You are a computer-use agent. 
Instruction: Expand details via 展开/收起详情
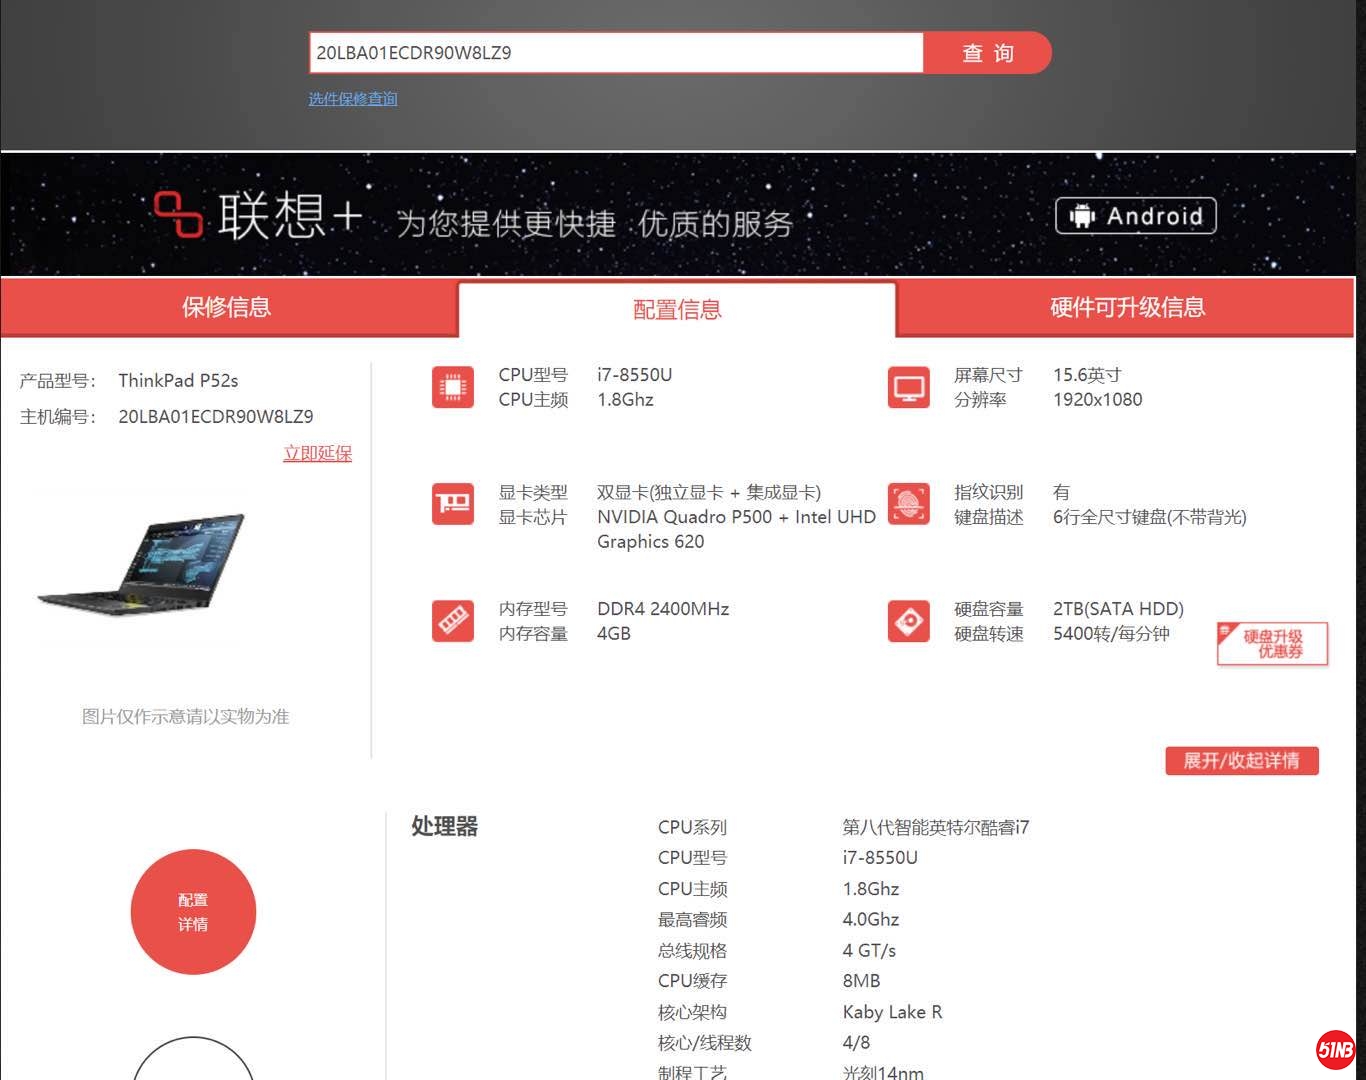tap(1242, 761)
